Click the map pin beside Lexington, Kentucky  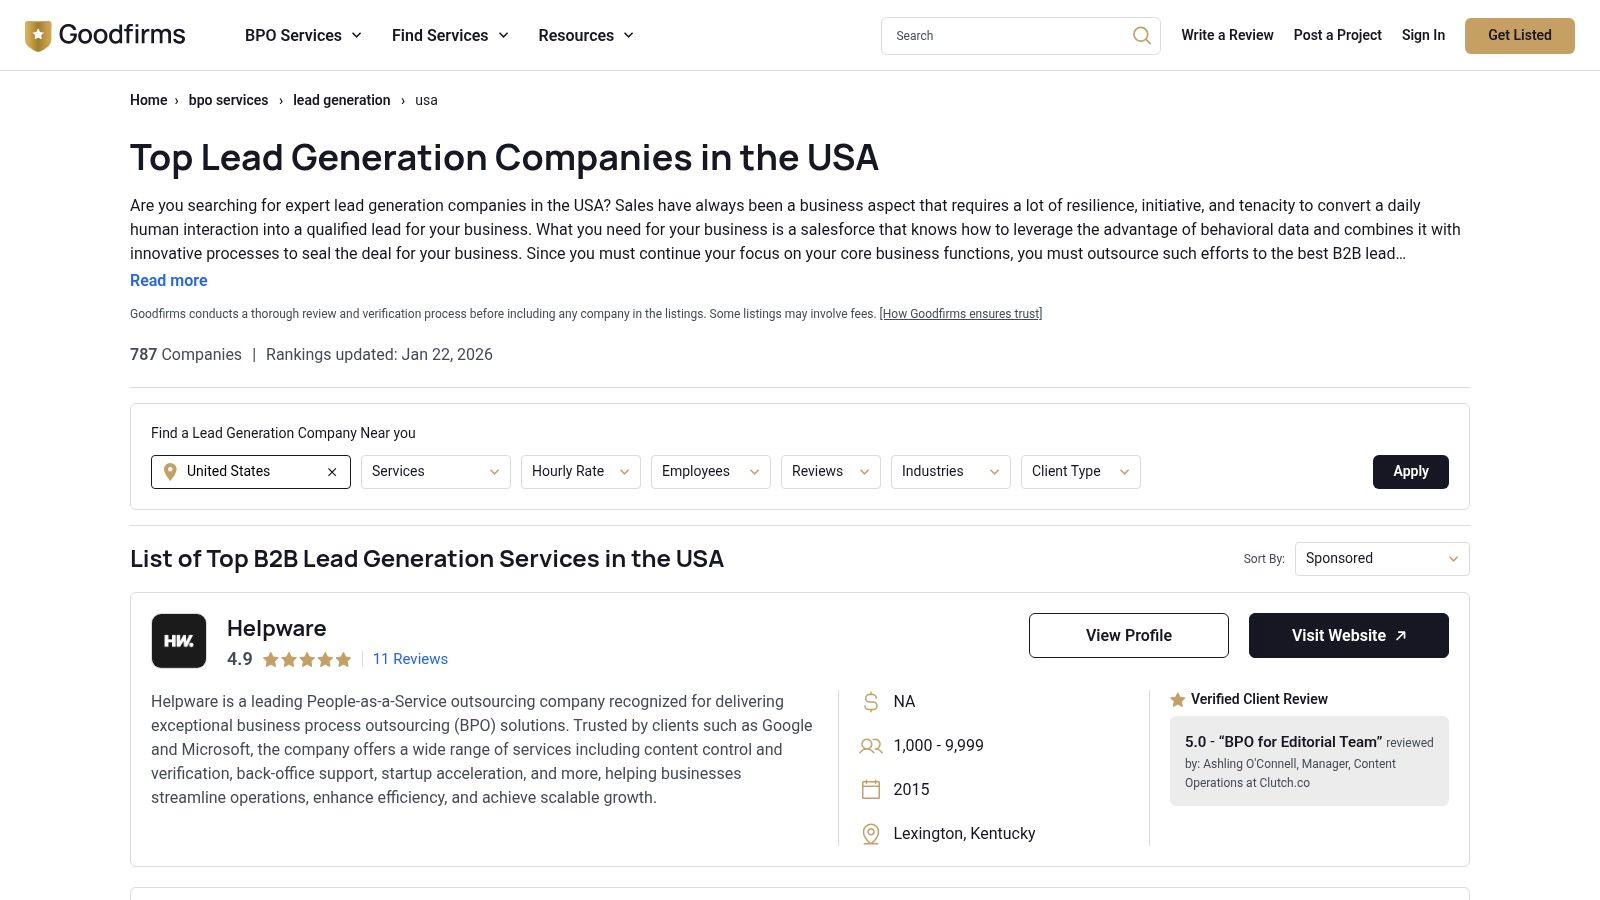click(x=869, y=833)
